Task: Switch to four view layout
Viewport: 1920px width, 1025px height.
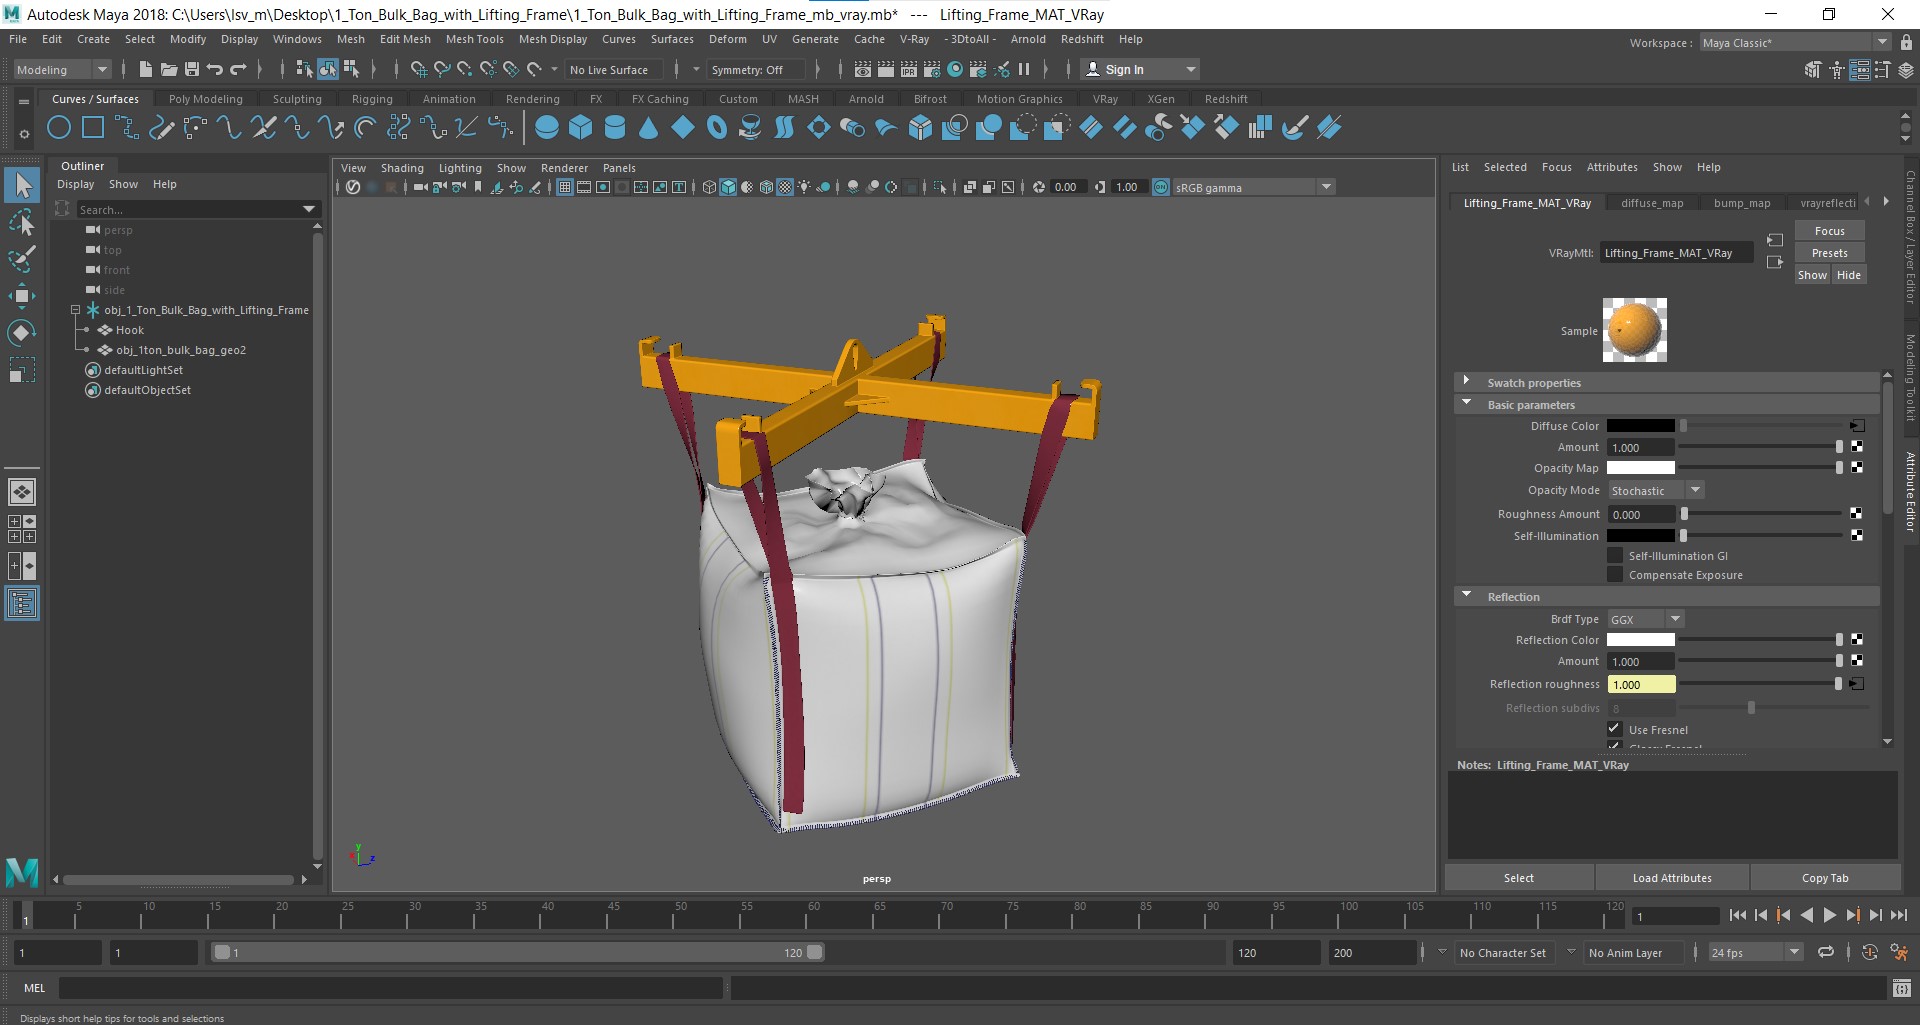Action: click(22, 529)
